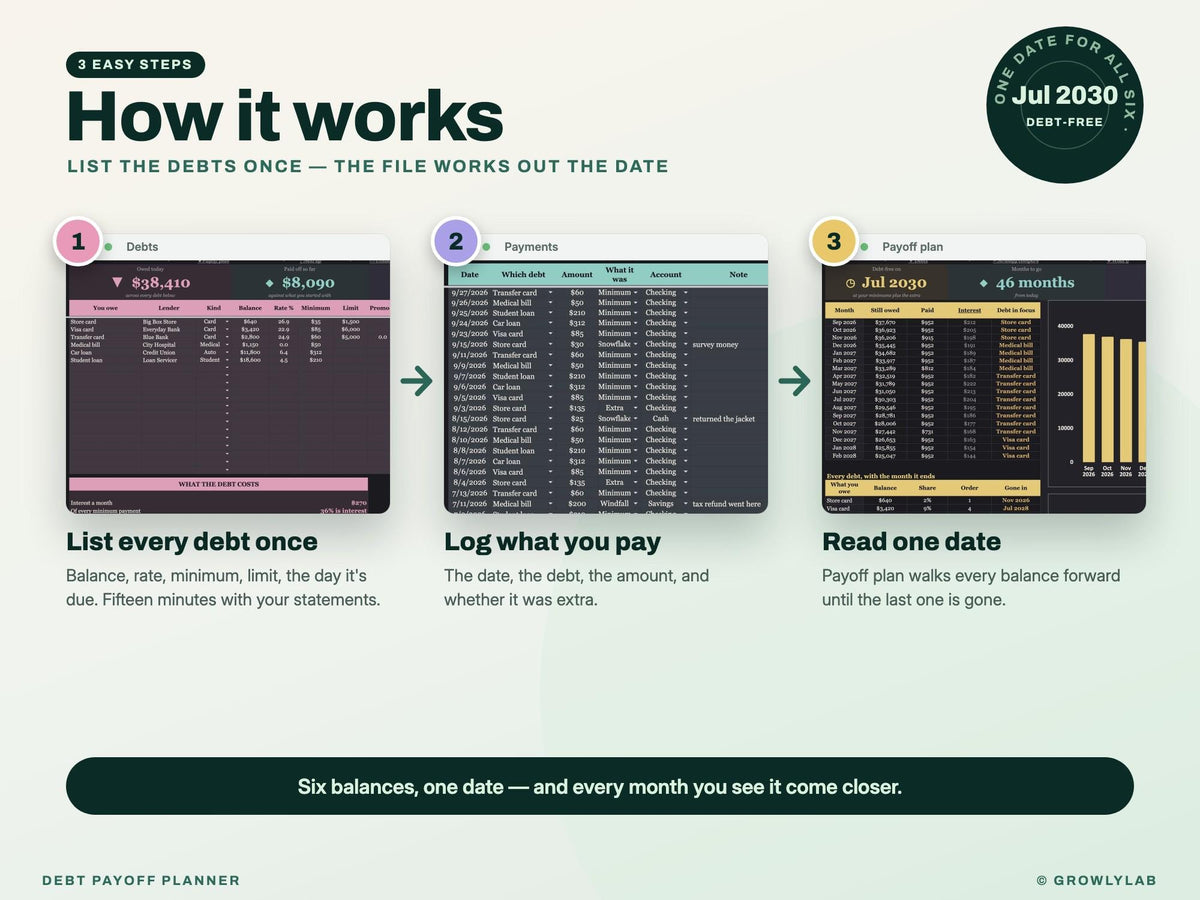The height and width of the screenshot is (900, 1200).
Task: Click the Log what you pay heading
Action: click(552, 542)
